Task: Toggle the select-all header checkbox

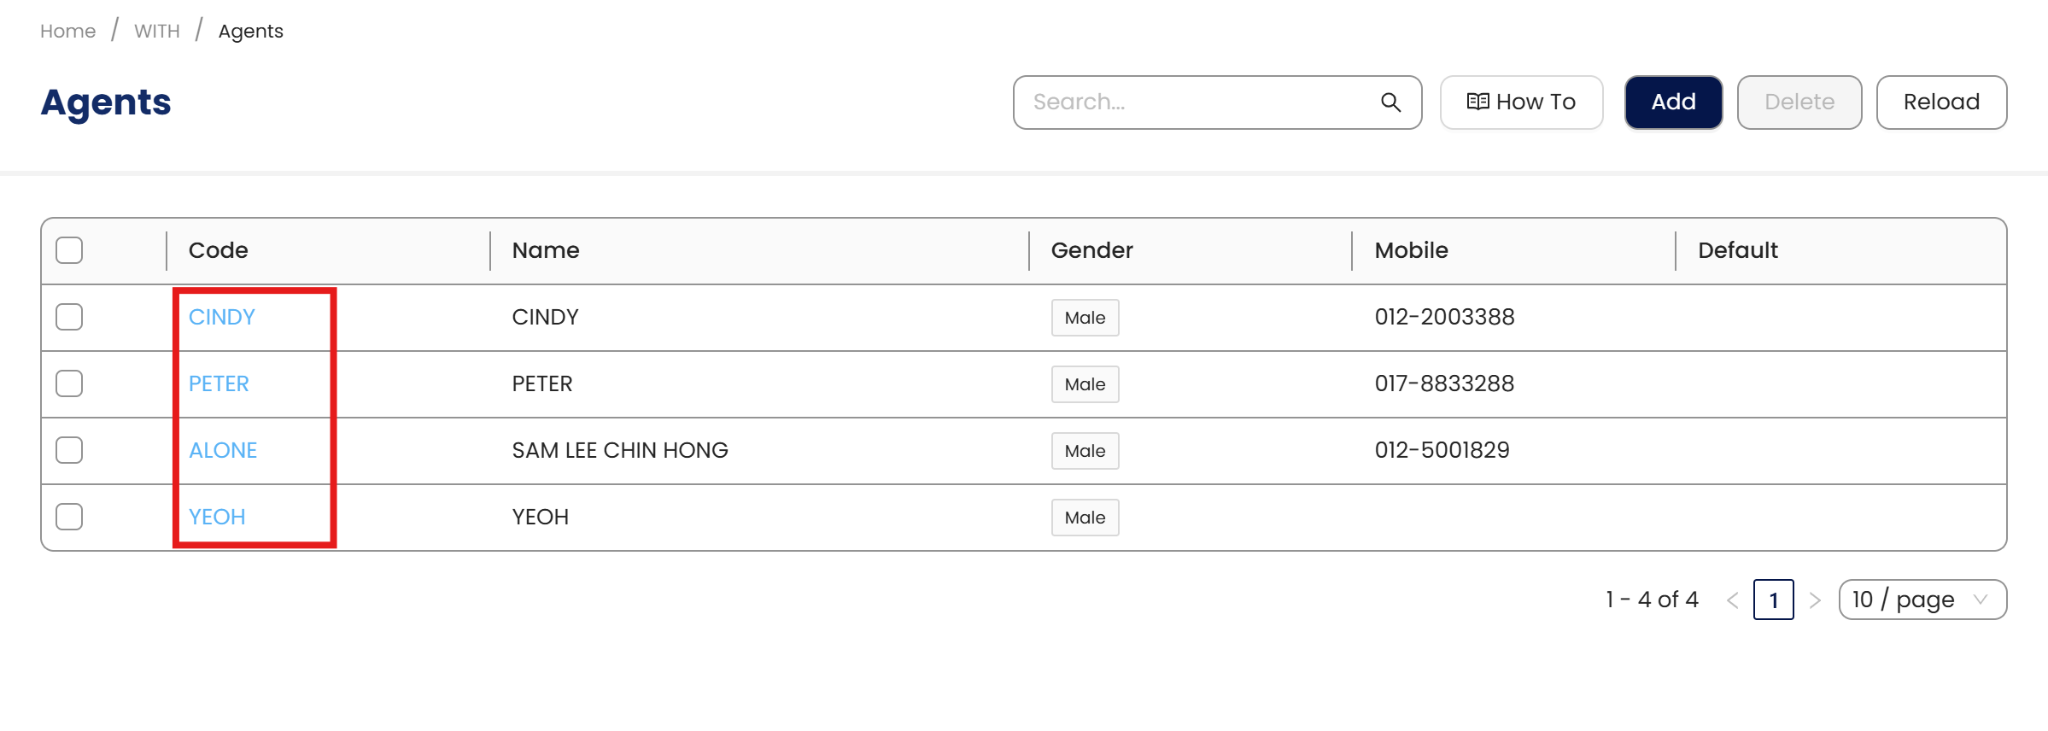Action: click(69, 250)
